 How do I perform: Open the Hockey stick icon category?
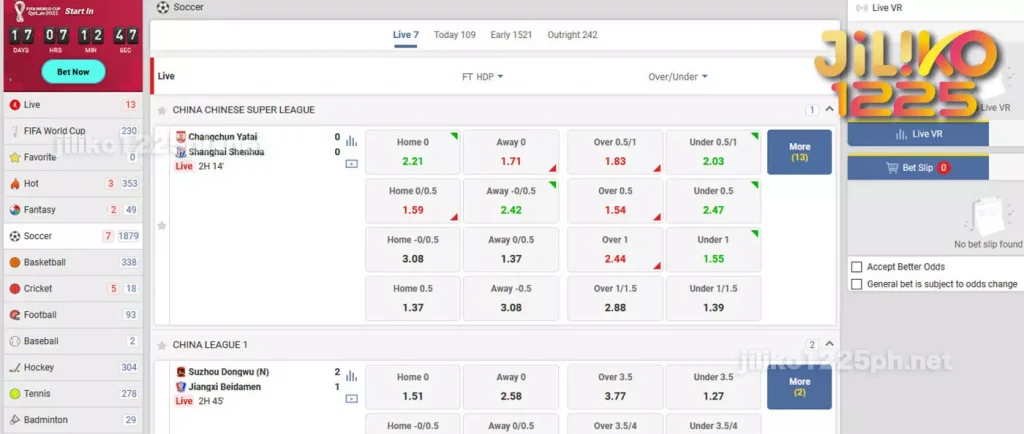pos(15,367)
